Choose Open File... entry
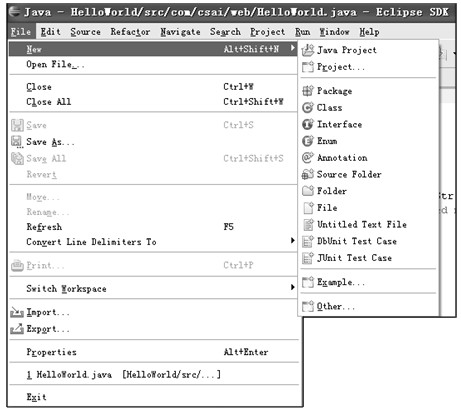This screenshot has height=413, width=461. pyautogui.click(x=153, y=65)
